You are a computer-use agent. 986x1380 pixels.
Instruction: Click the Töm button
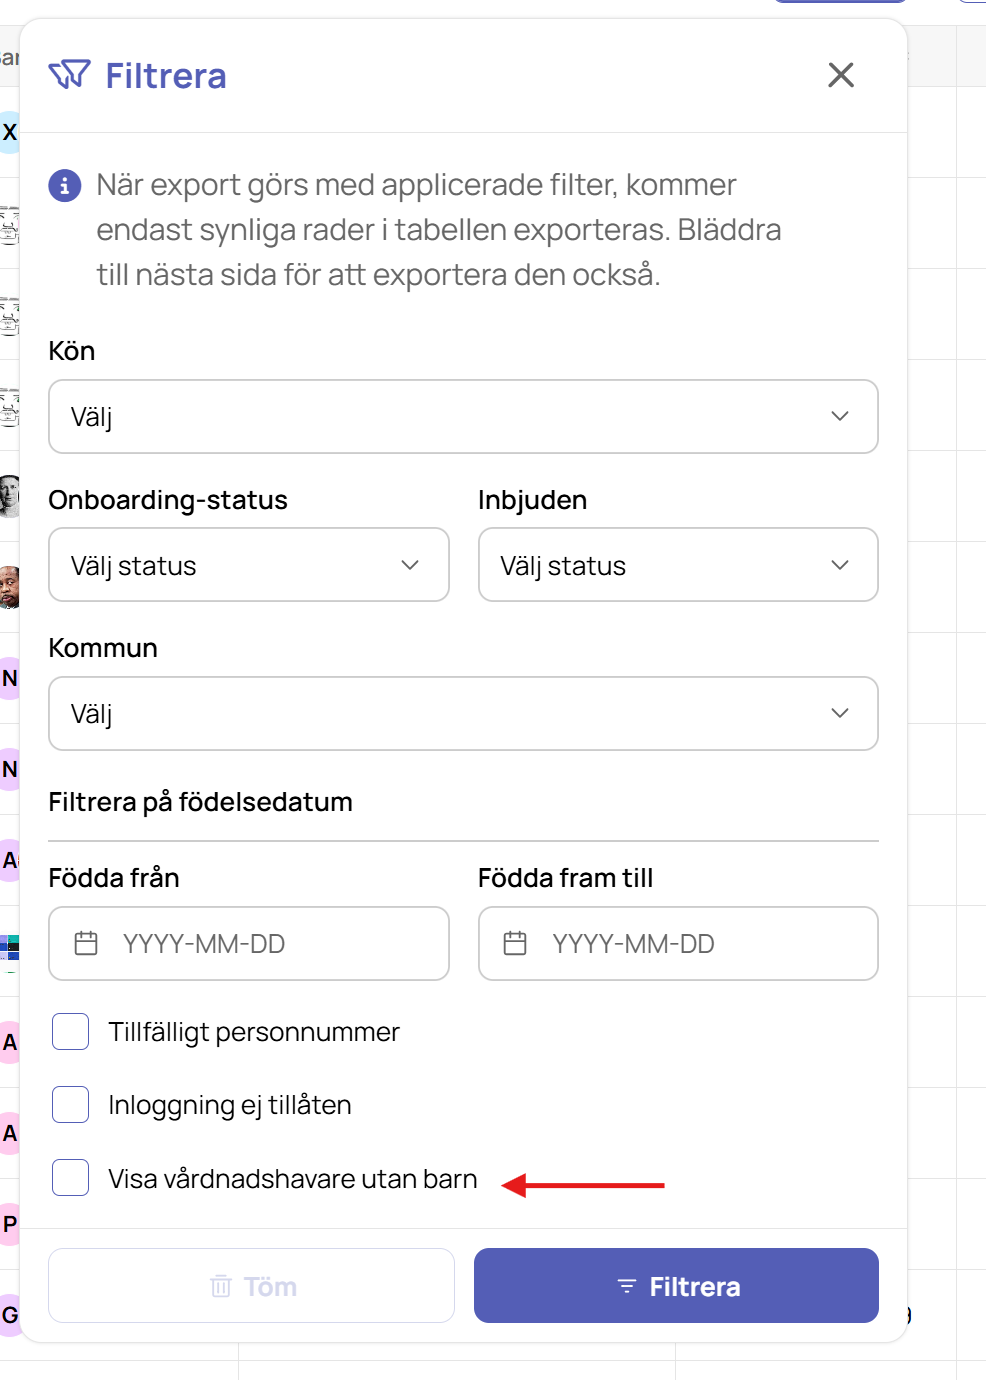coord(251,1286)
